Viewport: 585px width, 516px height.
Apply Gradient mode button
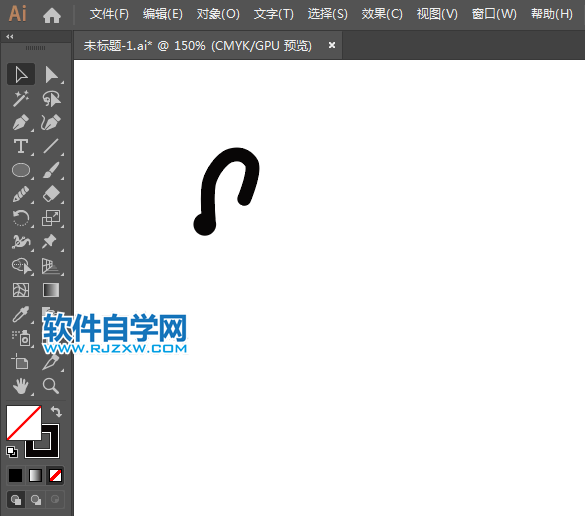(35, 475)
